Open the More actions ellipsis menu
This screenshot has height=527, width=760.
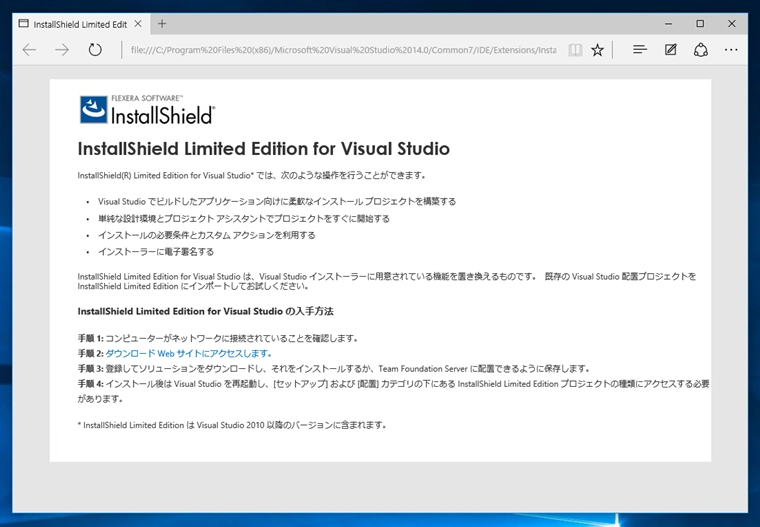(731, 49)
